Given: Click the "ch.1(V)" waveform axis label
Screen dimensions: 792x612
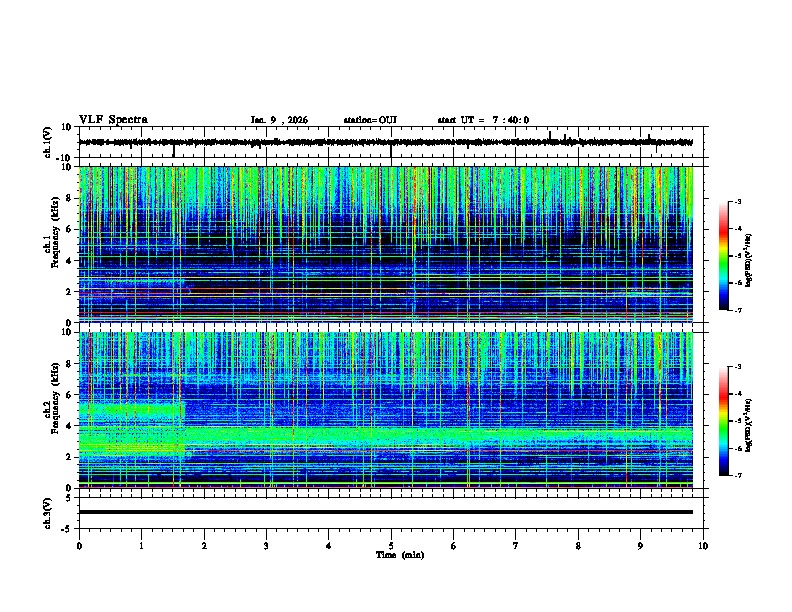Looking at the screenshot, I should (x=48, y=142).
